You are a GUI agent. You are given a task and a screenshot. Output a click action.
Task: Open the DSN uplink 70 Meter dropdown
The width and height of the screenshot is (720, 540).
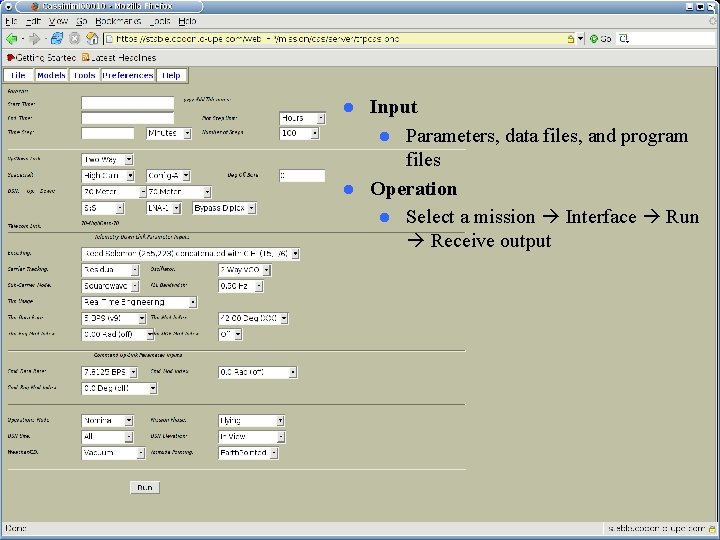click(x=114, y=191)
